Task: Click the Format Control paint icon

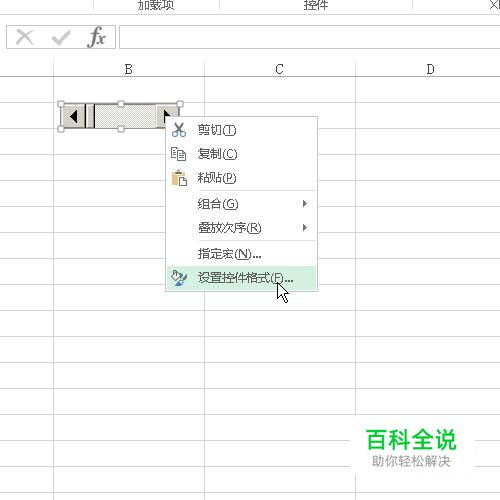Action: (179, 278)
